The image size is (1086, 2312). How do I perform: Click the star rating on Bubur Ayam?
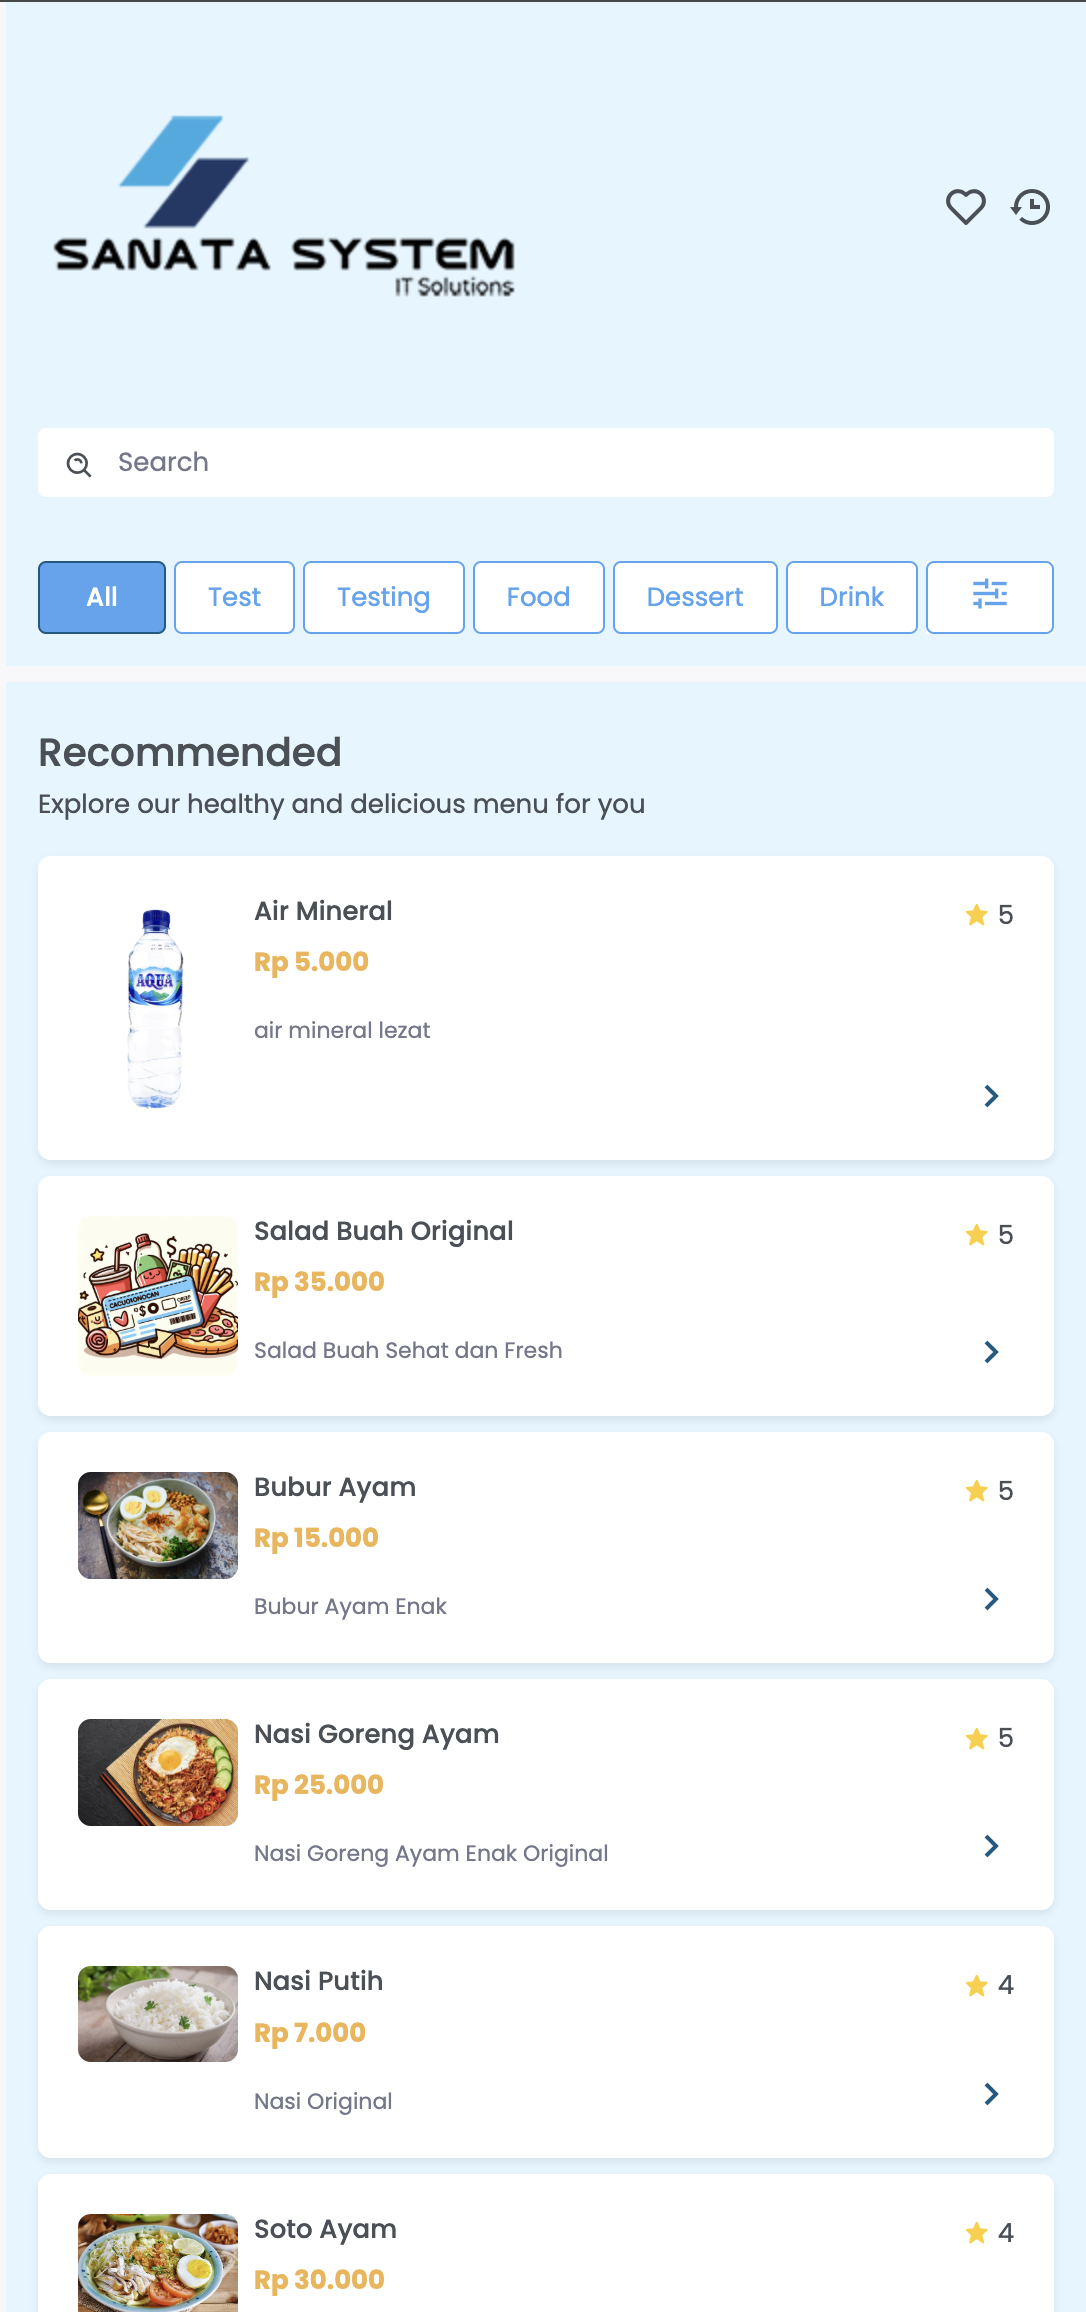click(x=989, y=1491)
